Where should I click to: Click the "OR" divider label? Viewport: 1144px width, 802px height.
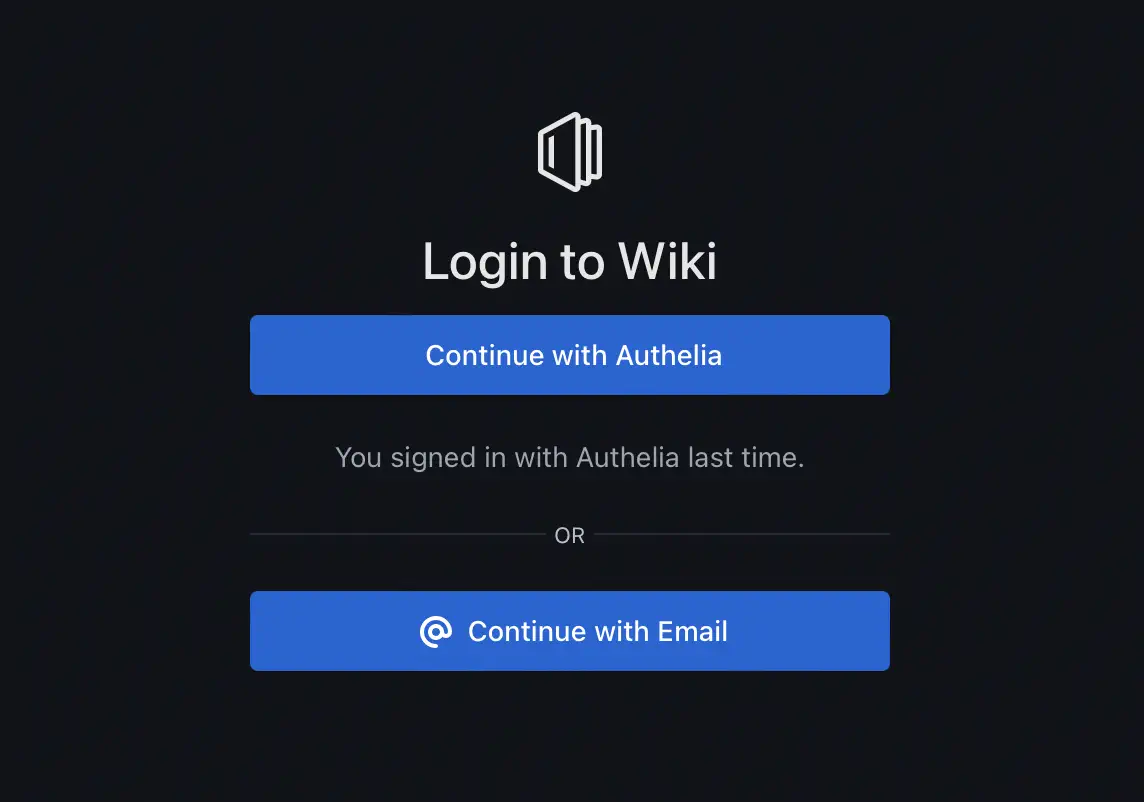(x=570, y=536)
